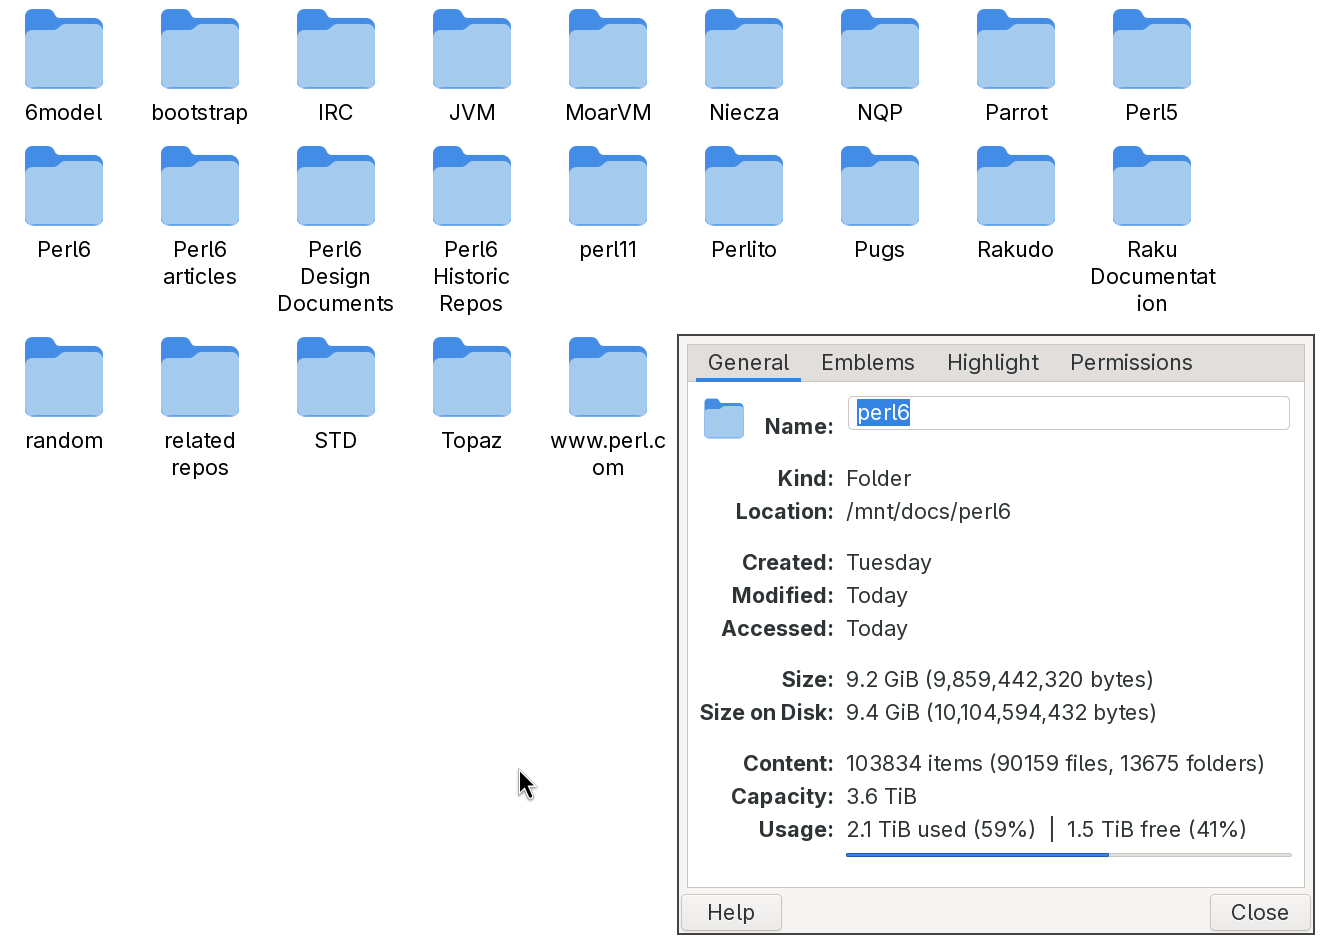The width and height of the screenshot is (1326, 951).
Task: Click the Perl6 articles folder icon
Action: pos(200,186)
